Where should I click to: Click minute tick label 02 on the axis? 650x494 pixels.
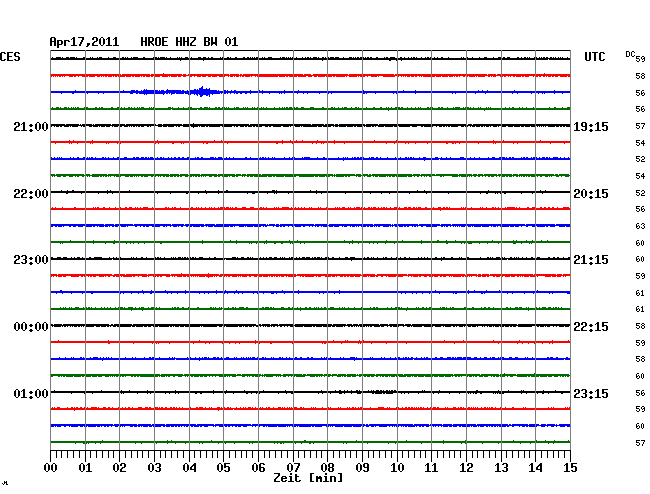(x=119, y=468)
